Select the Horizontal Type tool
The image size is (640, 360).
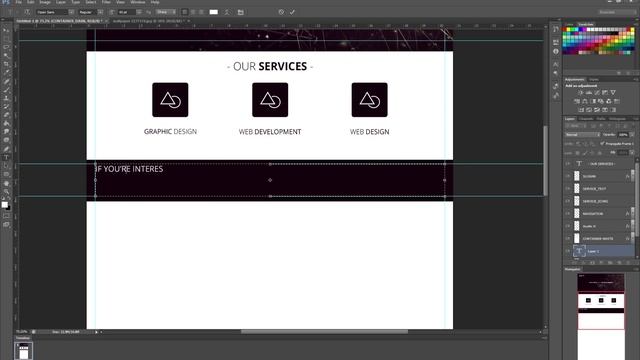tap(6, 157)
